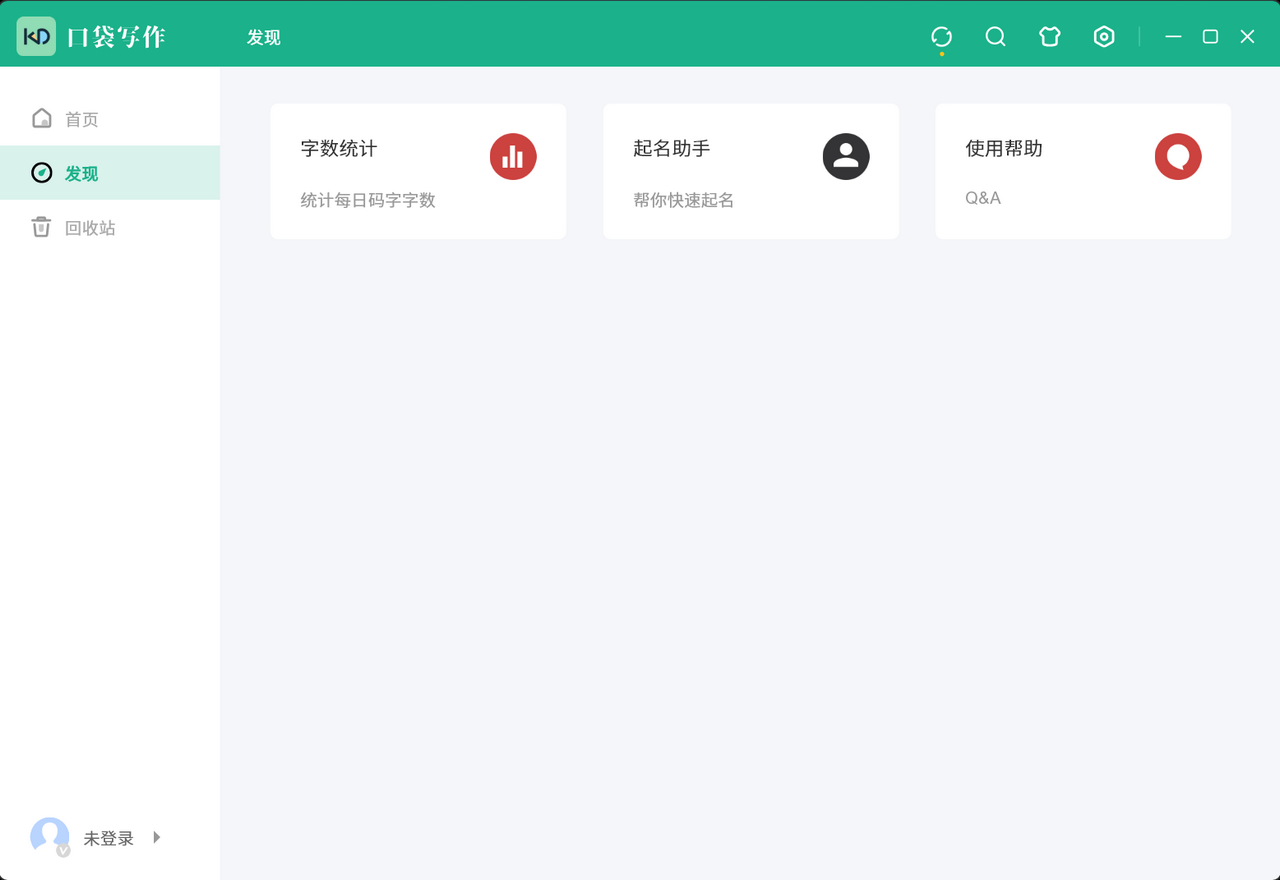Open the 使用帮助 Q&A page

pyautogui.click(x=1082, y=171)
